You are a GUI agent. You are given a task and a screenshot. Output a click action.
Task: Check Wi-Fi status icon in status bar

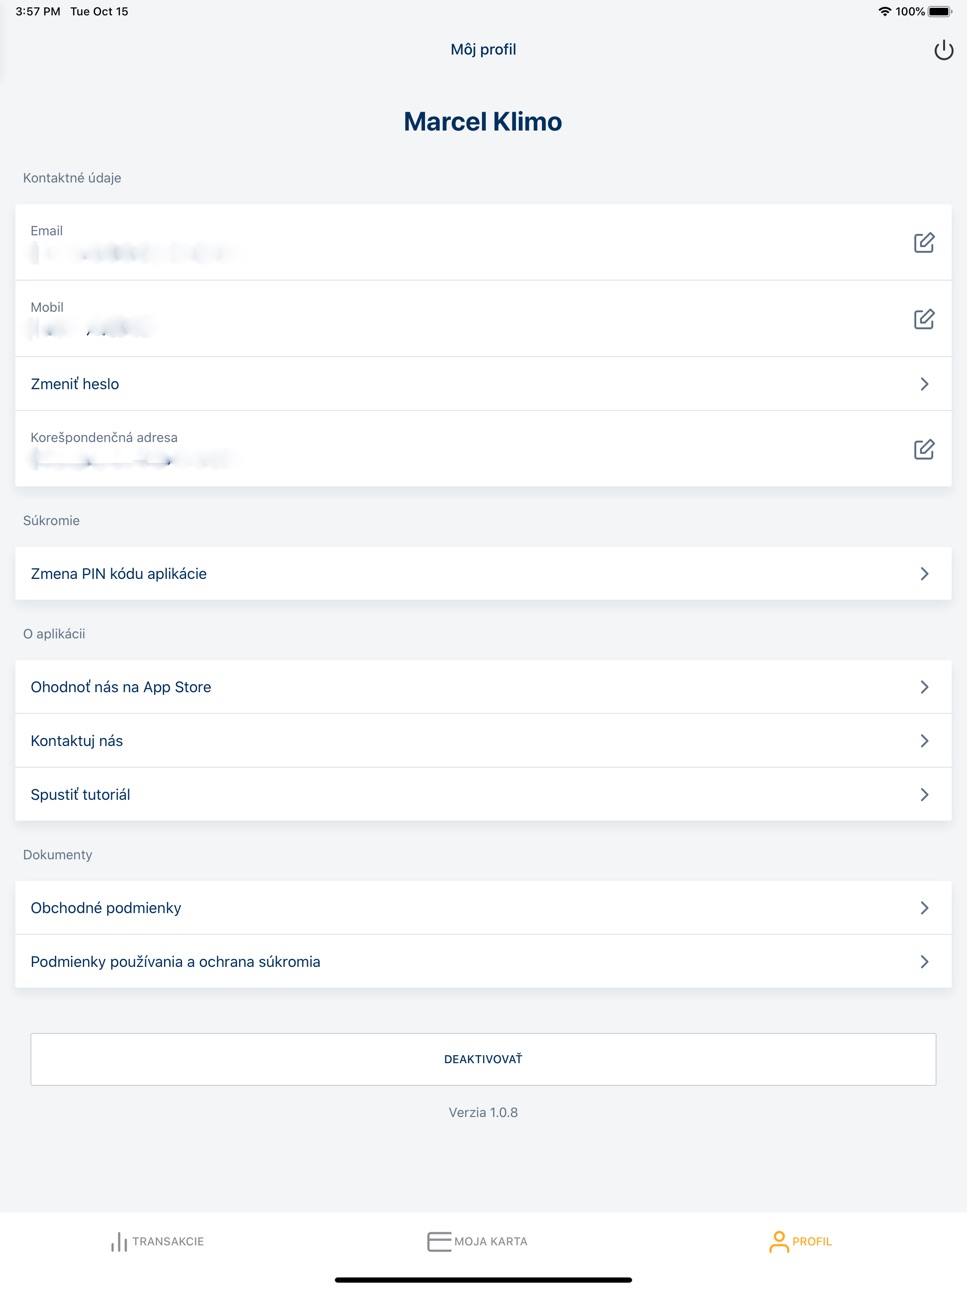coord(884,12)
